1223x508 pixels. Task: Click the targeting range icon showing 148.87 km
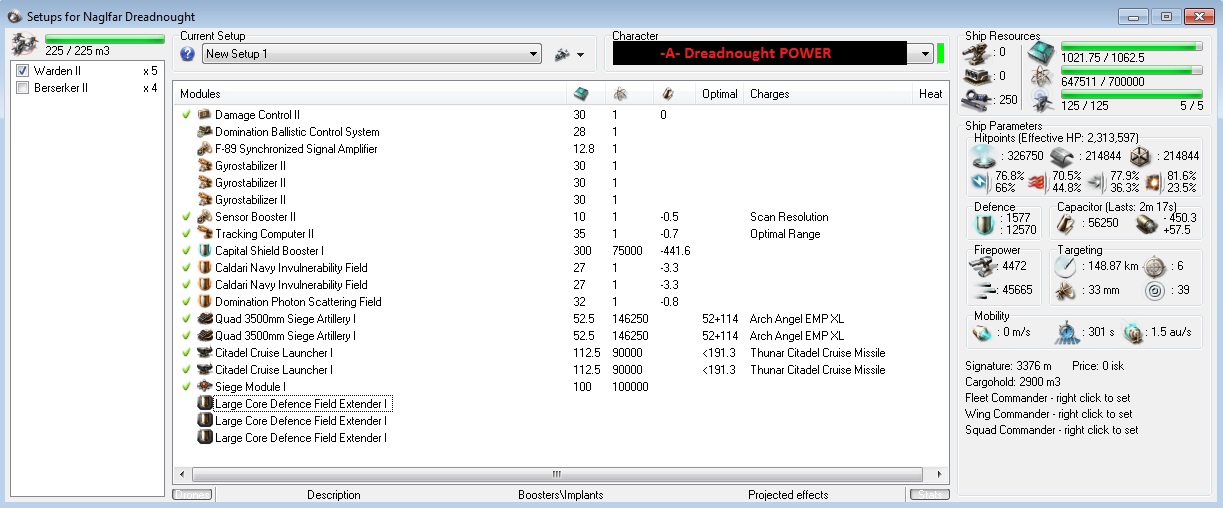(1065, 266)
